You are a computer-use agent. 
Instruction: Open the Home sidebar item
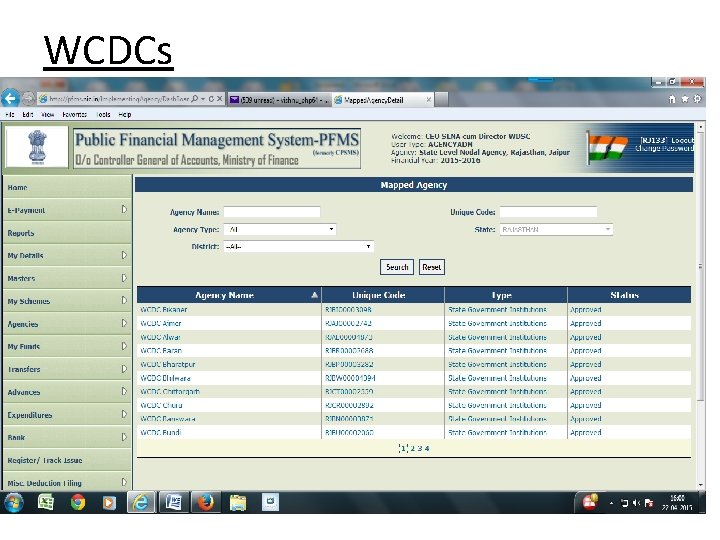tap(67, 187)
